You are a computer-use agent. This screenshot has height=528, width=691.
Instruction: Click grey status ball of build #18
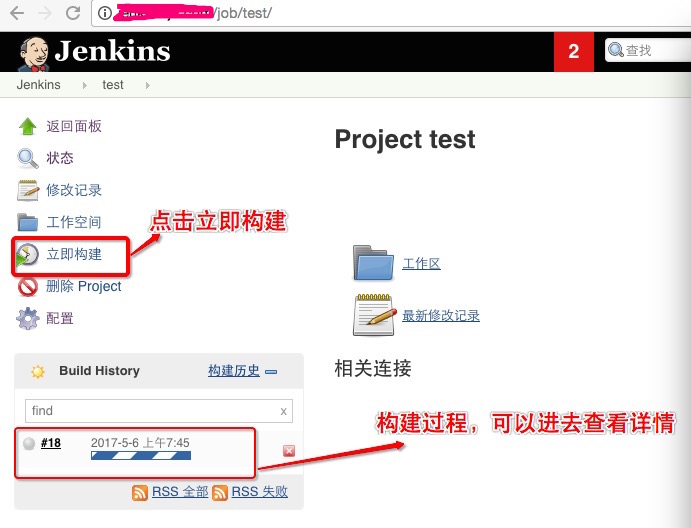[29, 443]
